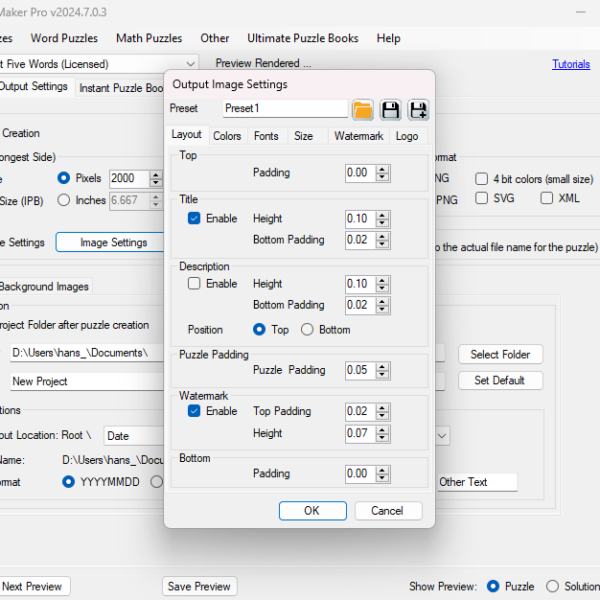600x600 pixels.
Task: Click OK to confirm image settings
Action: coord(311,511)
